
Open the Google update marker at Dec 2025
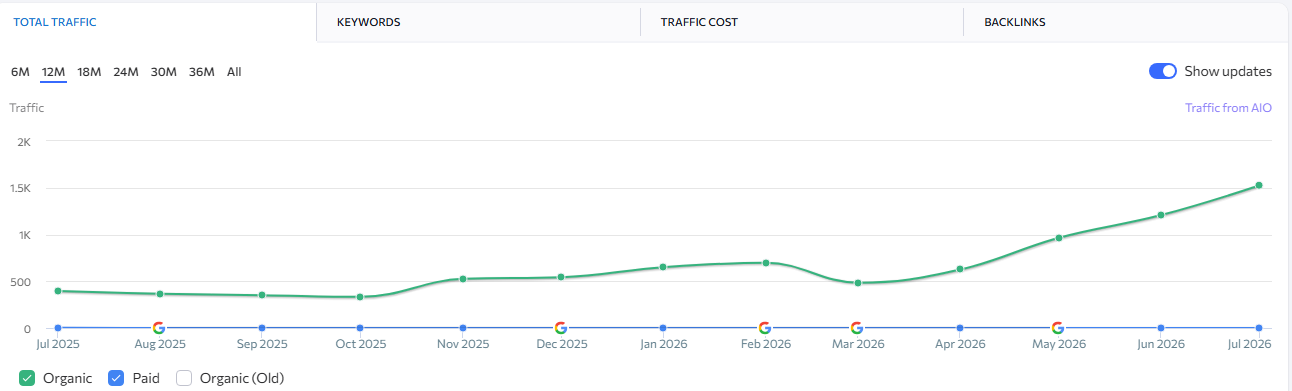561,328
